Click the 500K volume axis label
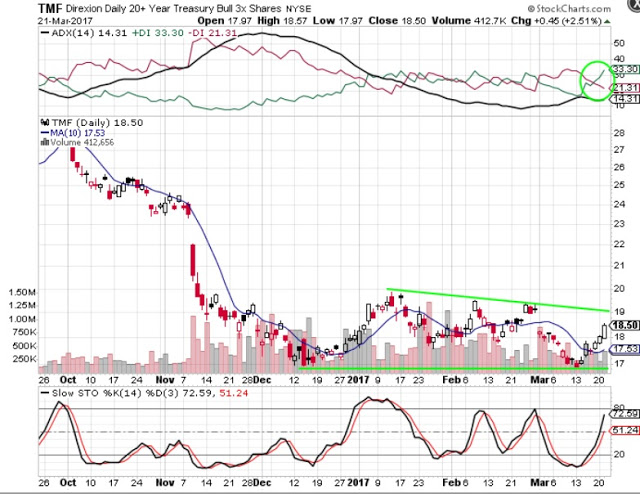Screen dimensions: 640x494 tap(24, 346)
